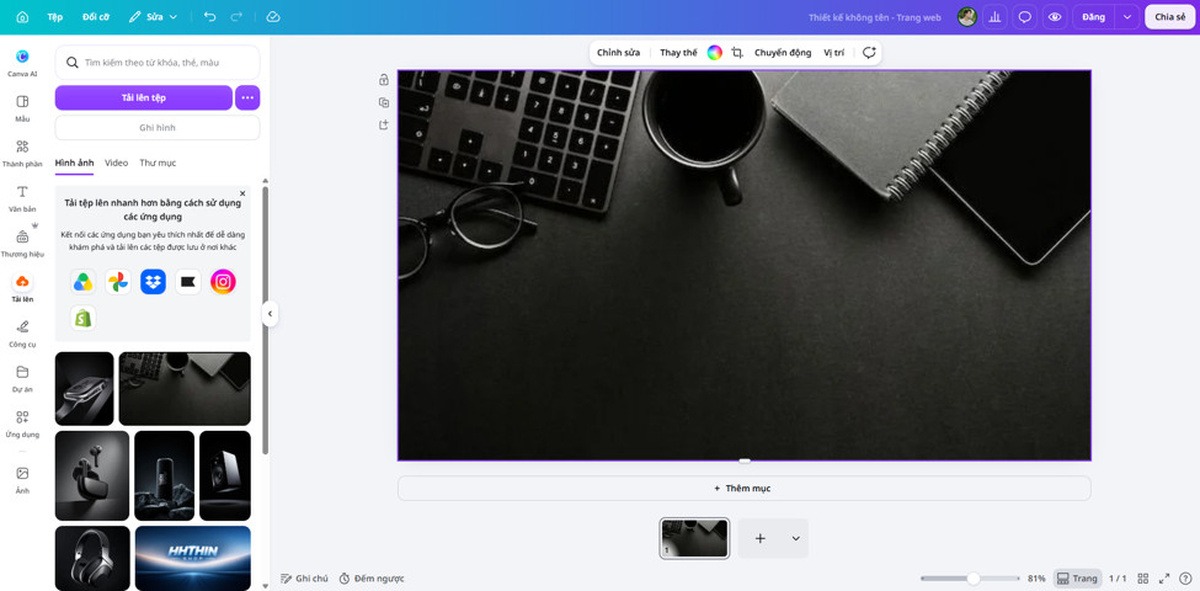Viewport: 1200px width, 591px height.
Task: Connect Dropbox app icon
Action: tap(153, 282)
